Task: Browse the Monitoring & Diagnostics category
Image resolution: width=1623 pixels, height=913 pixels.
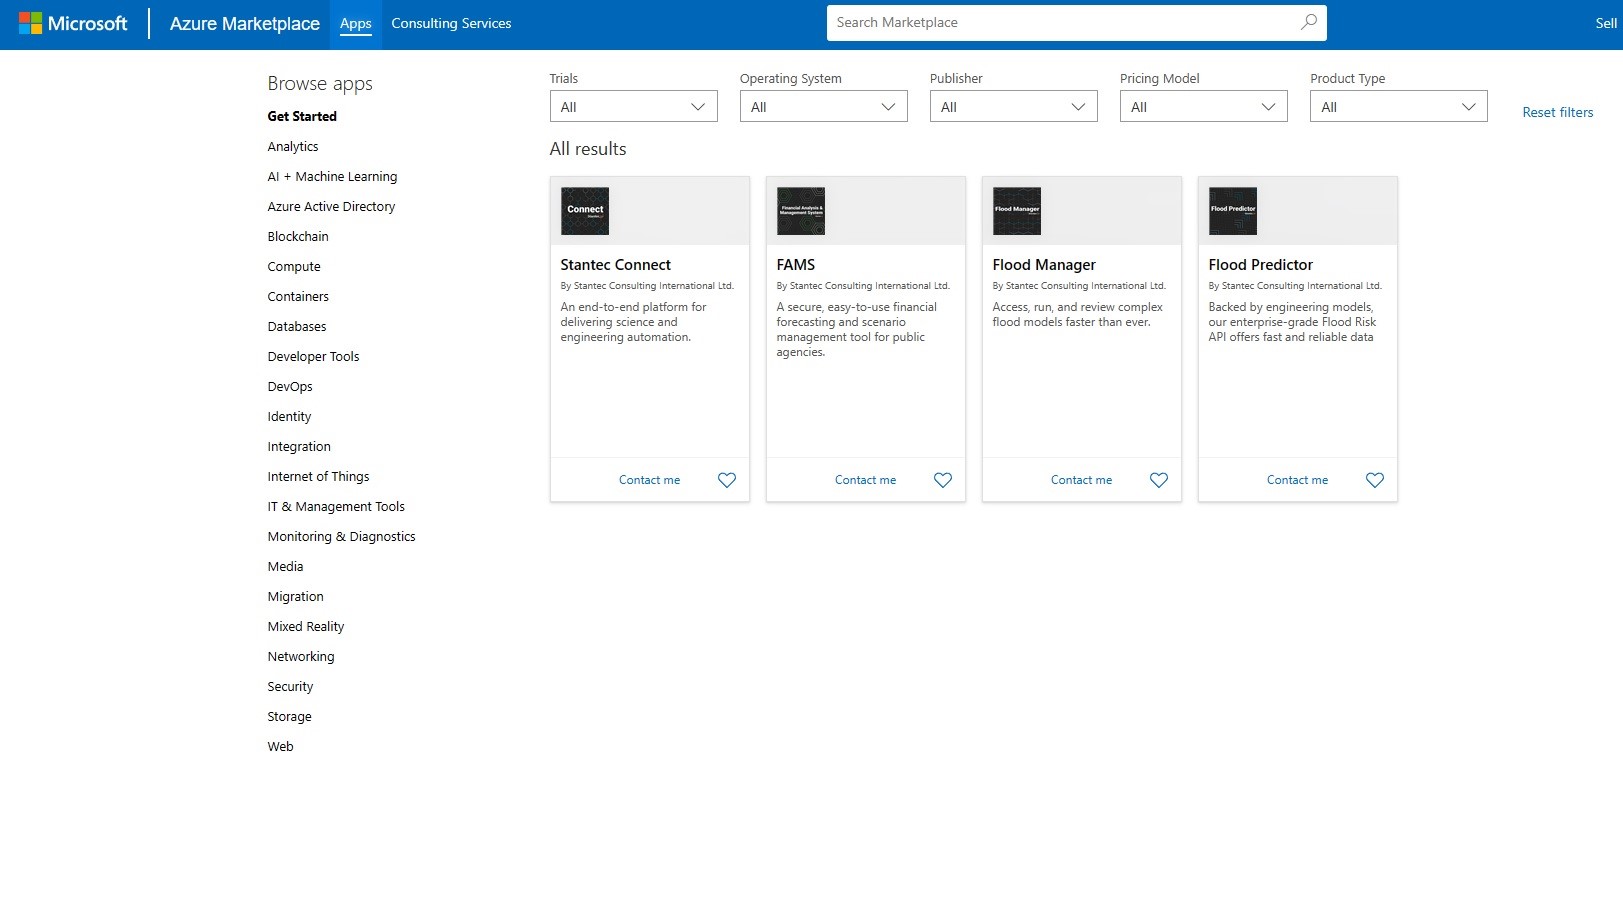Action: 341,536
